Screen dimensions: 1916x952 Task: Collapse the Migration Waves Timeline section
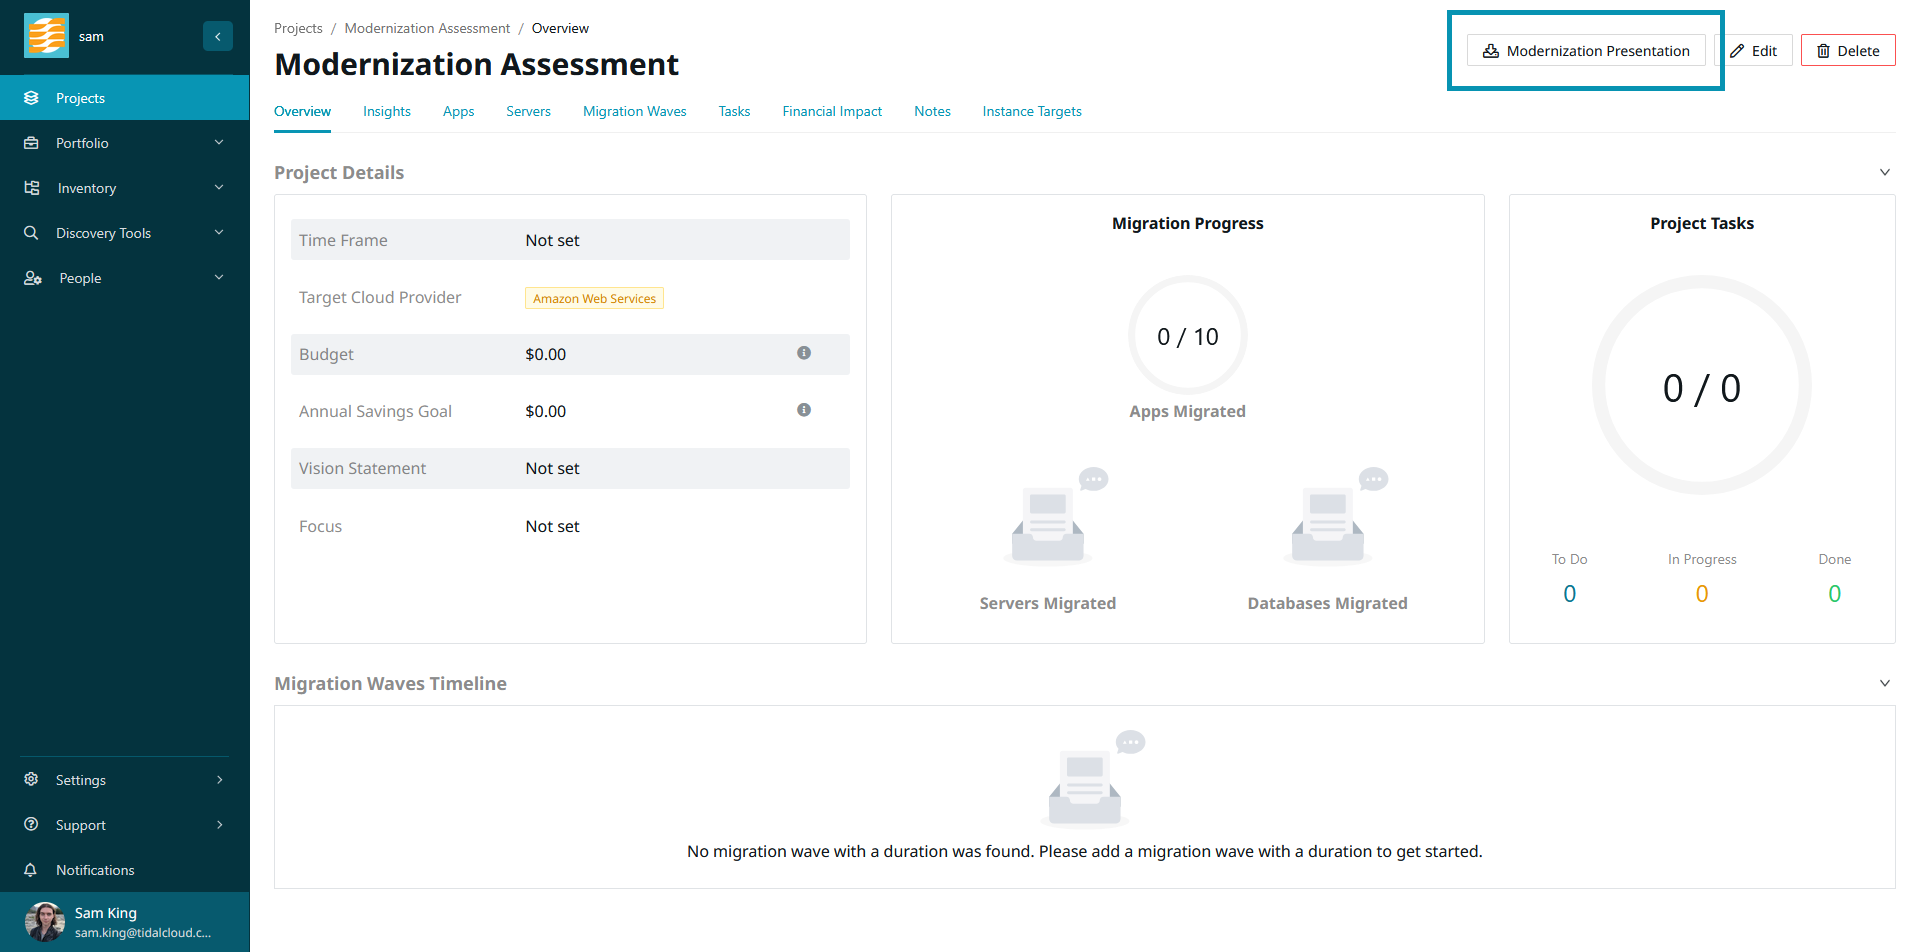[1884, 683]
